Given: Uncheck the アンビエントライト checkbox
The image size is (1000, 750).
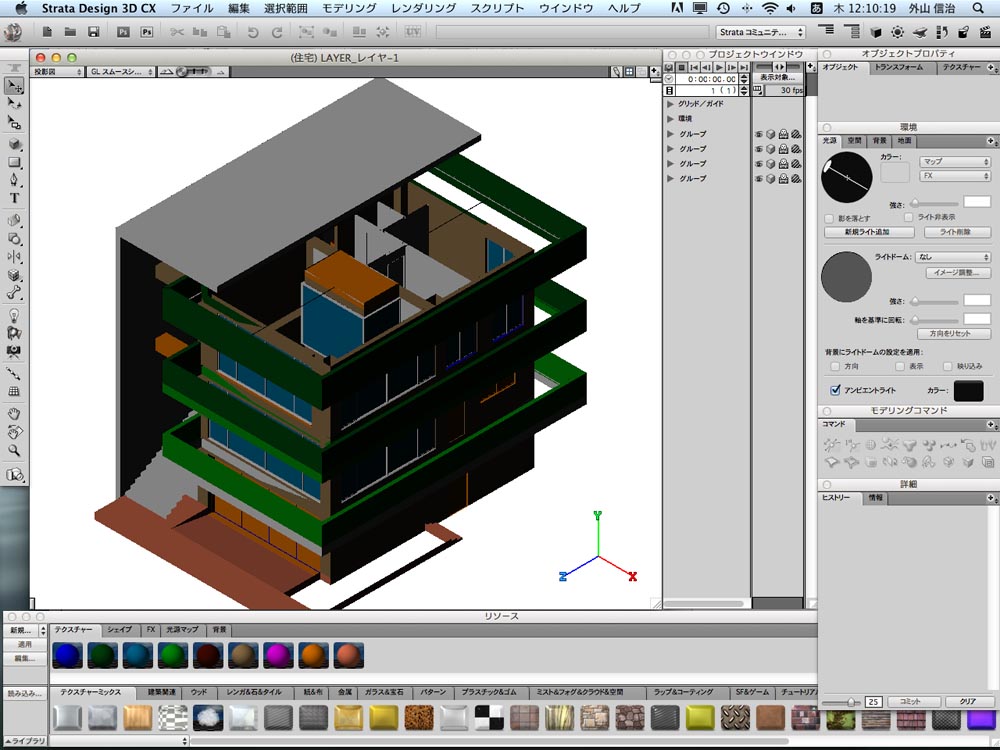Looking at the screenshot, I should click(835, 391).
